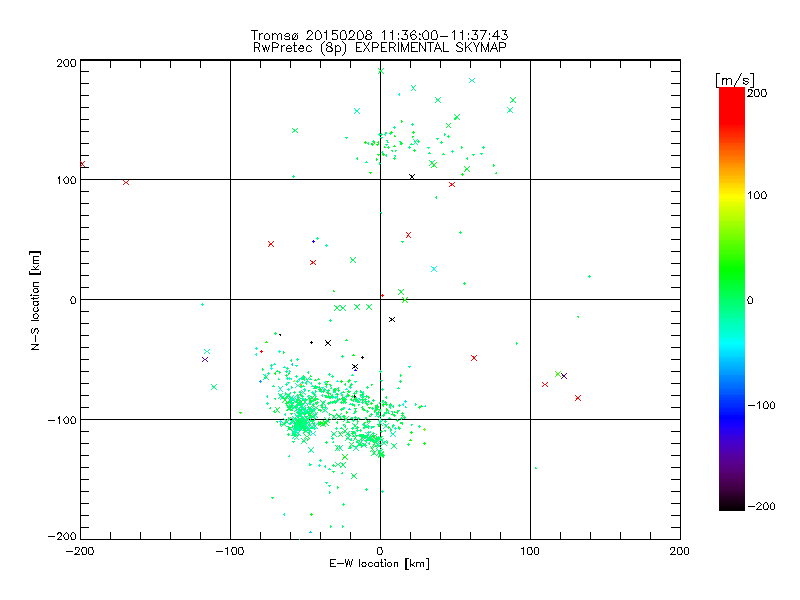Select the blue dot marker left of center
The image size is (800, 600).
point(313,241)
